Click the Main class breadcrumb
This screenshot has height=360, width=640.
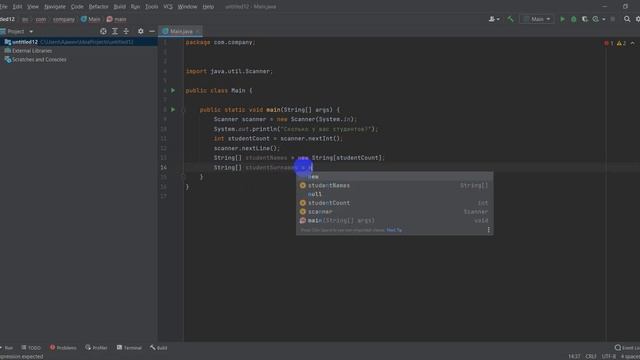(91, 19)
